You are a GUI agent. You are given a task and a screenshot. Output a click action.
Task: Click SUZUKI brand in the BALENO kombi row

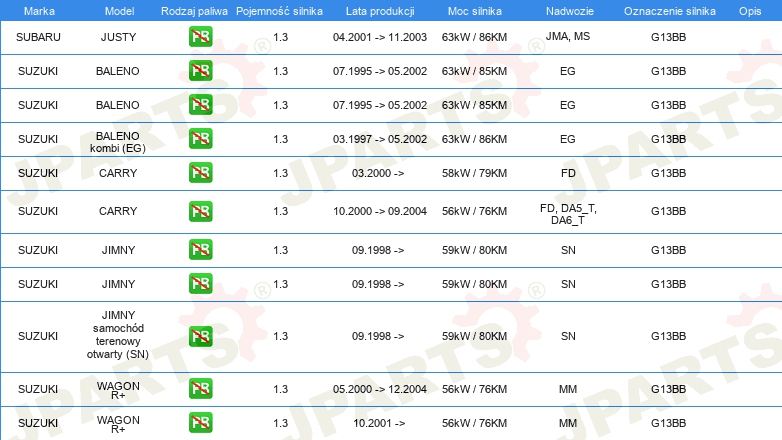(x=38, y=139)
